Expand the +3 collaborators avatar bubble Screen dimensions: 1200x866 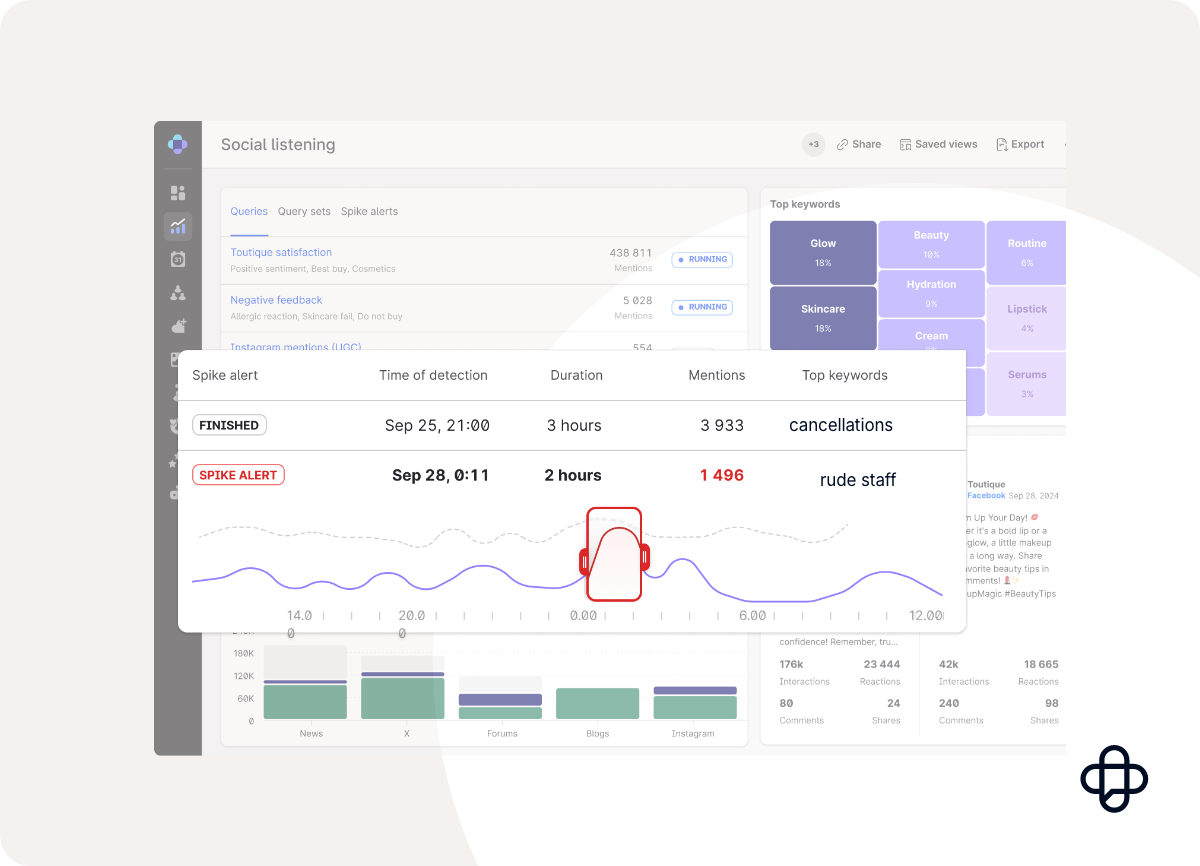coord(813,144)
